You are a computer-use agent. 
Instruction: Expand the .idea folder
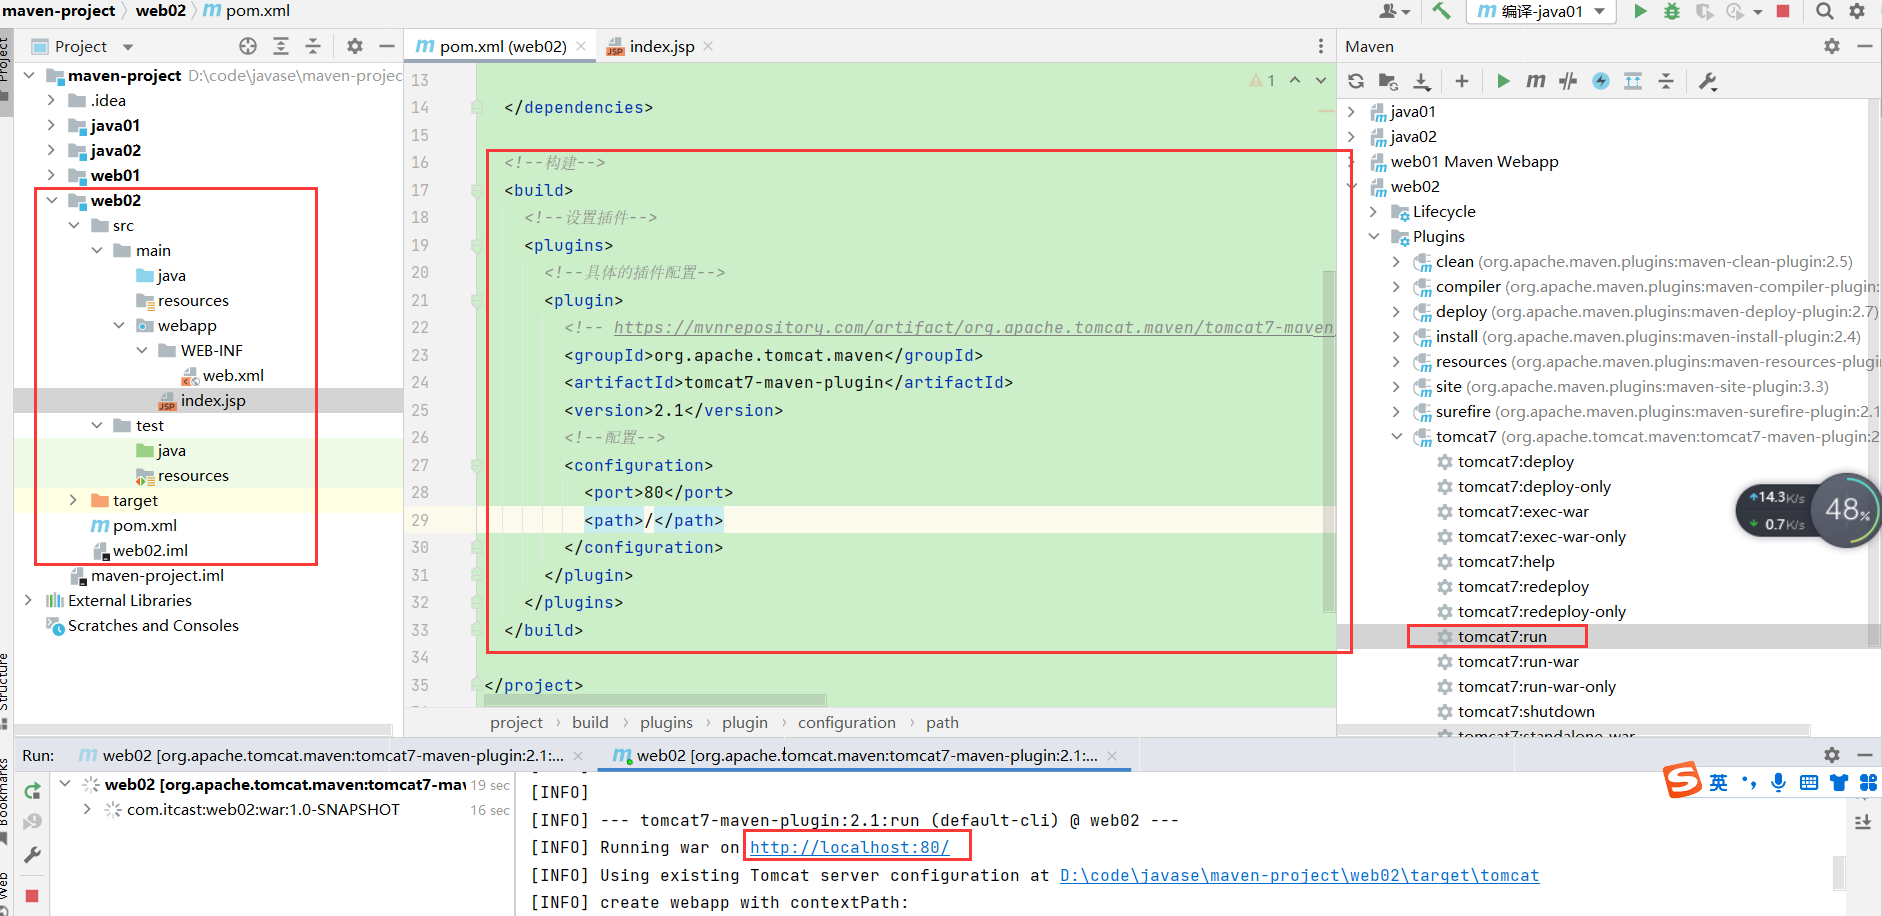[x=51, y=100]
